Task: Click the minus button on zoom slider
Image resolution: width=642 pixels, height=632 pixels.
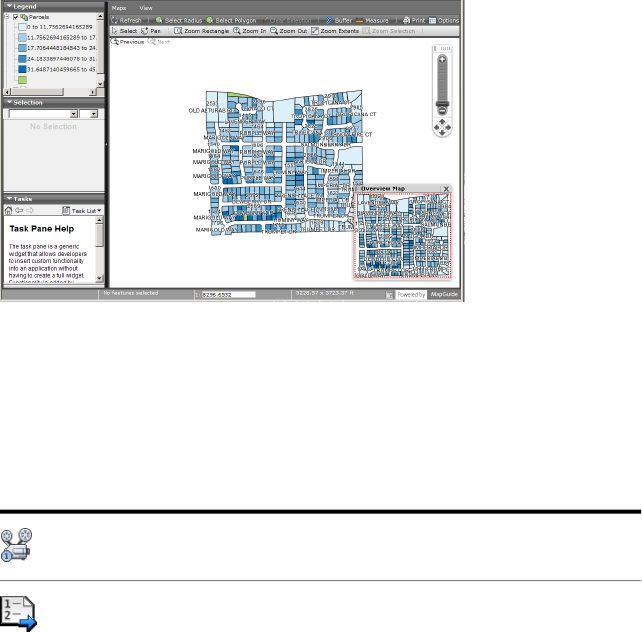Action: (x=442, y=111)
